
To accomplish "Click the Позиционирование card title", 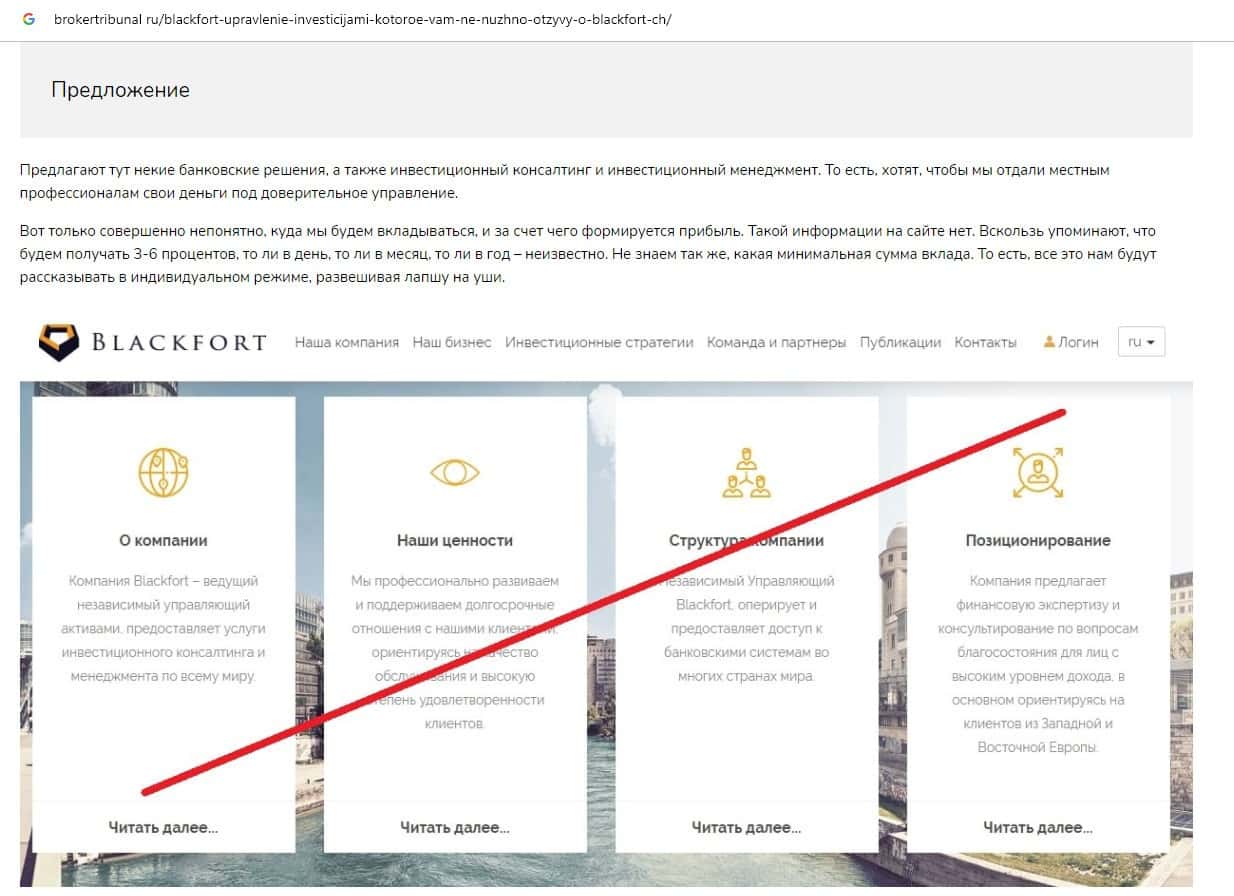I will 1038,540.
